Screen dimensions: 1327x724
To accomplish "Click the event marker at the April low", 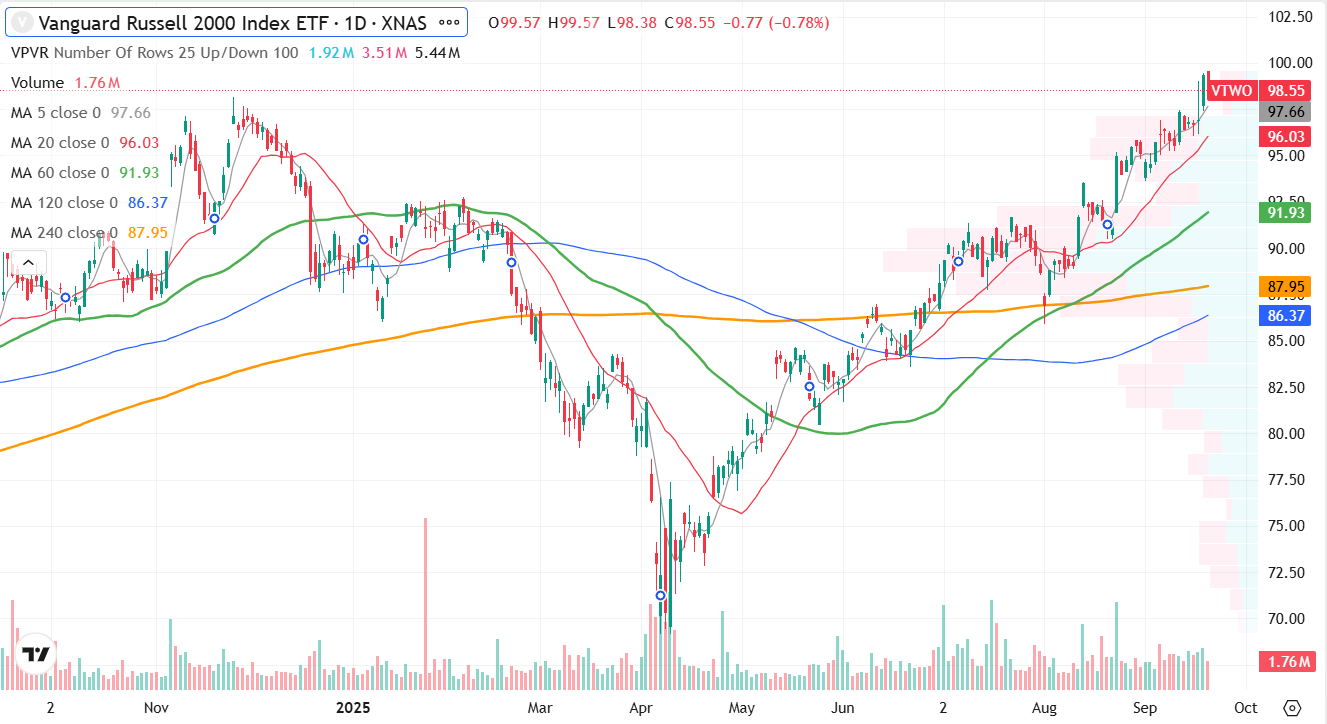I will tap(660, 595).
